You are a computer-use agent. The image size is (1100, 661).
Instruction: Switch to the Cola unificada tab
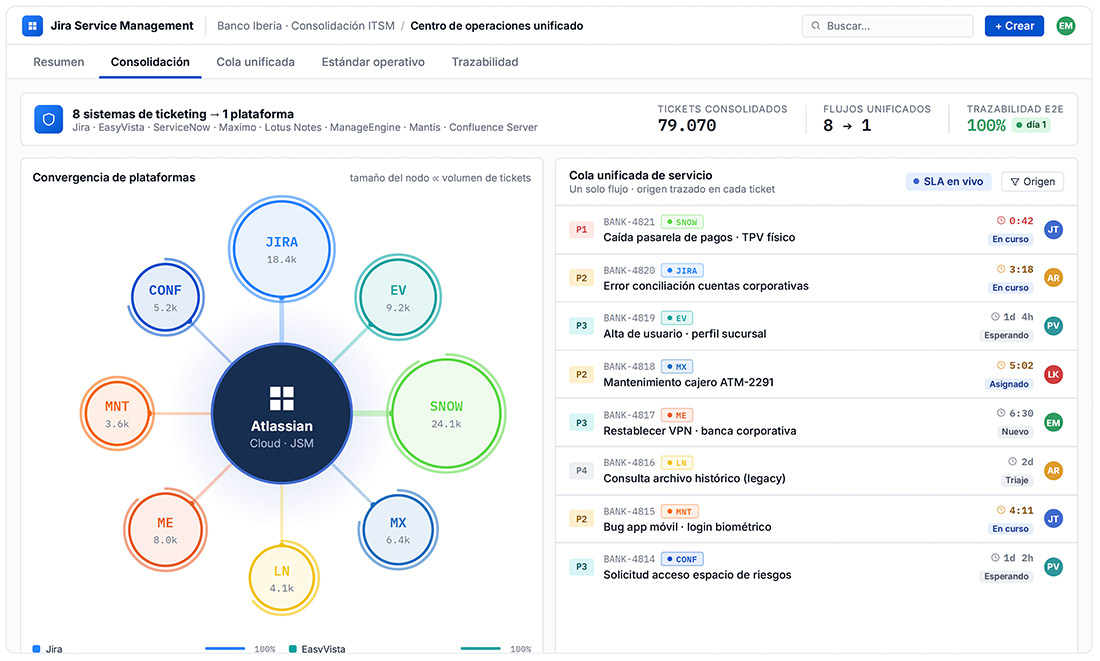[255, 62]
